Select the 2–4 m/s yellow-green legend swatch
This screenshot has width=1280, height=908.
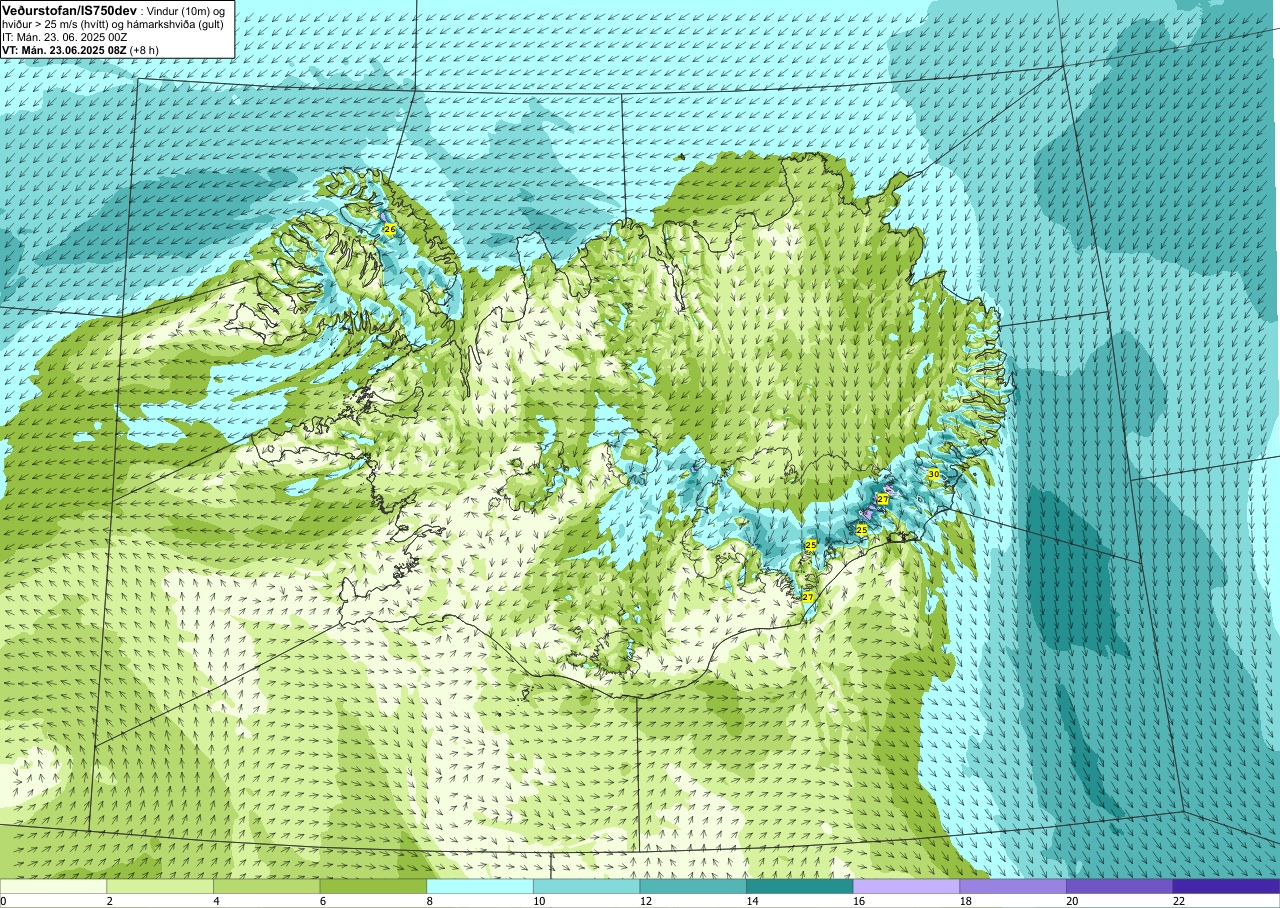pos(160,886)
